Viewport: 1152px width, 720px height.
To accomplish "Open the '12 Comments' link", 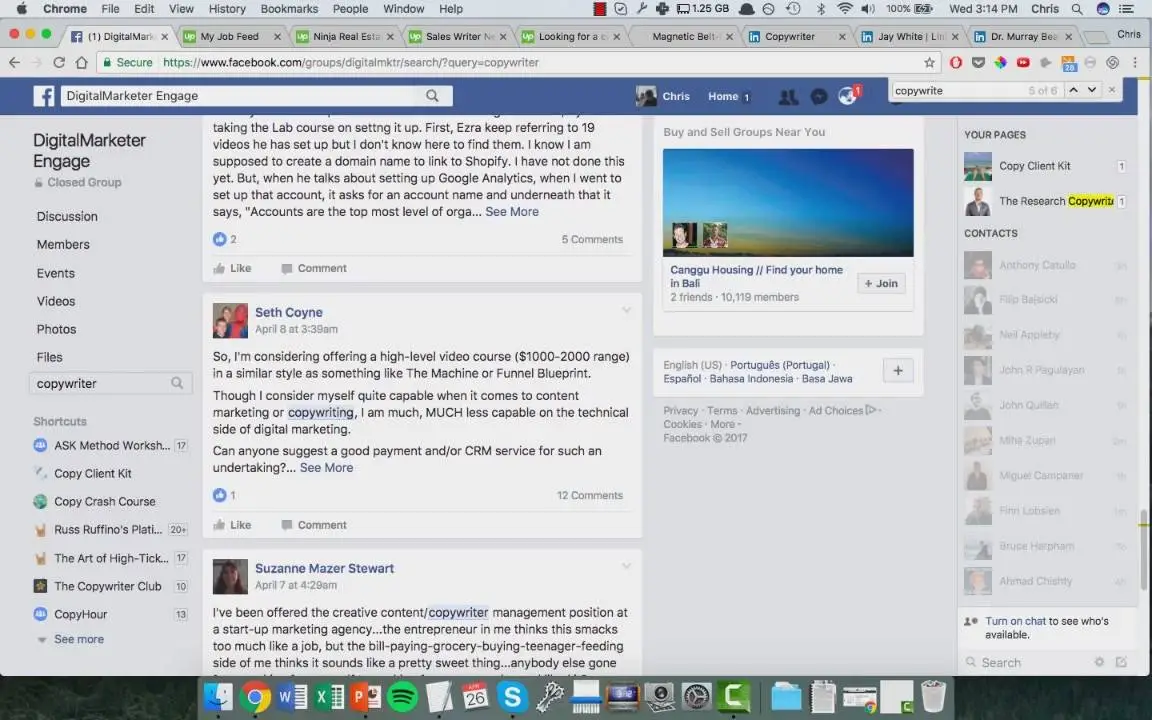I will [x=590, y=495].
